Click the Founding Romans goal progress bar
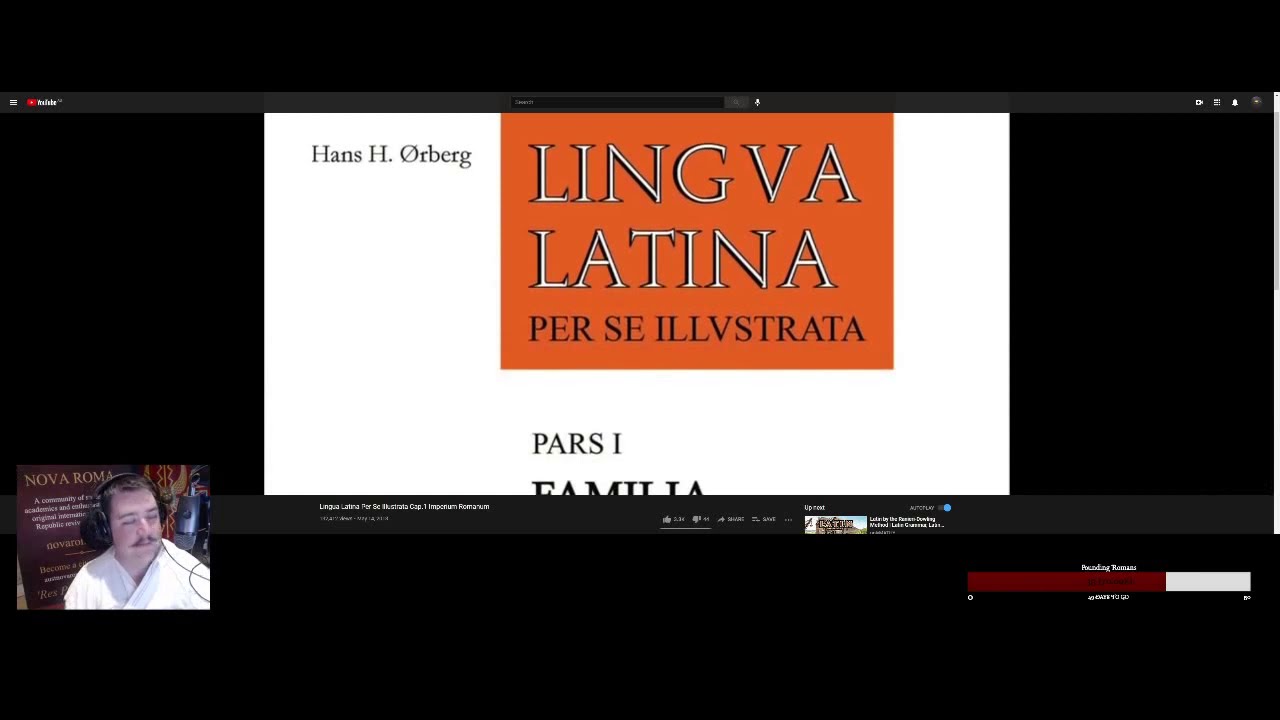This screenshot has width=1280, height=720. 1109,582
